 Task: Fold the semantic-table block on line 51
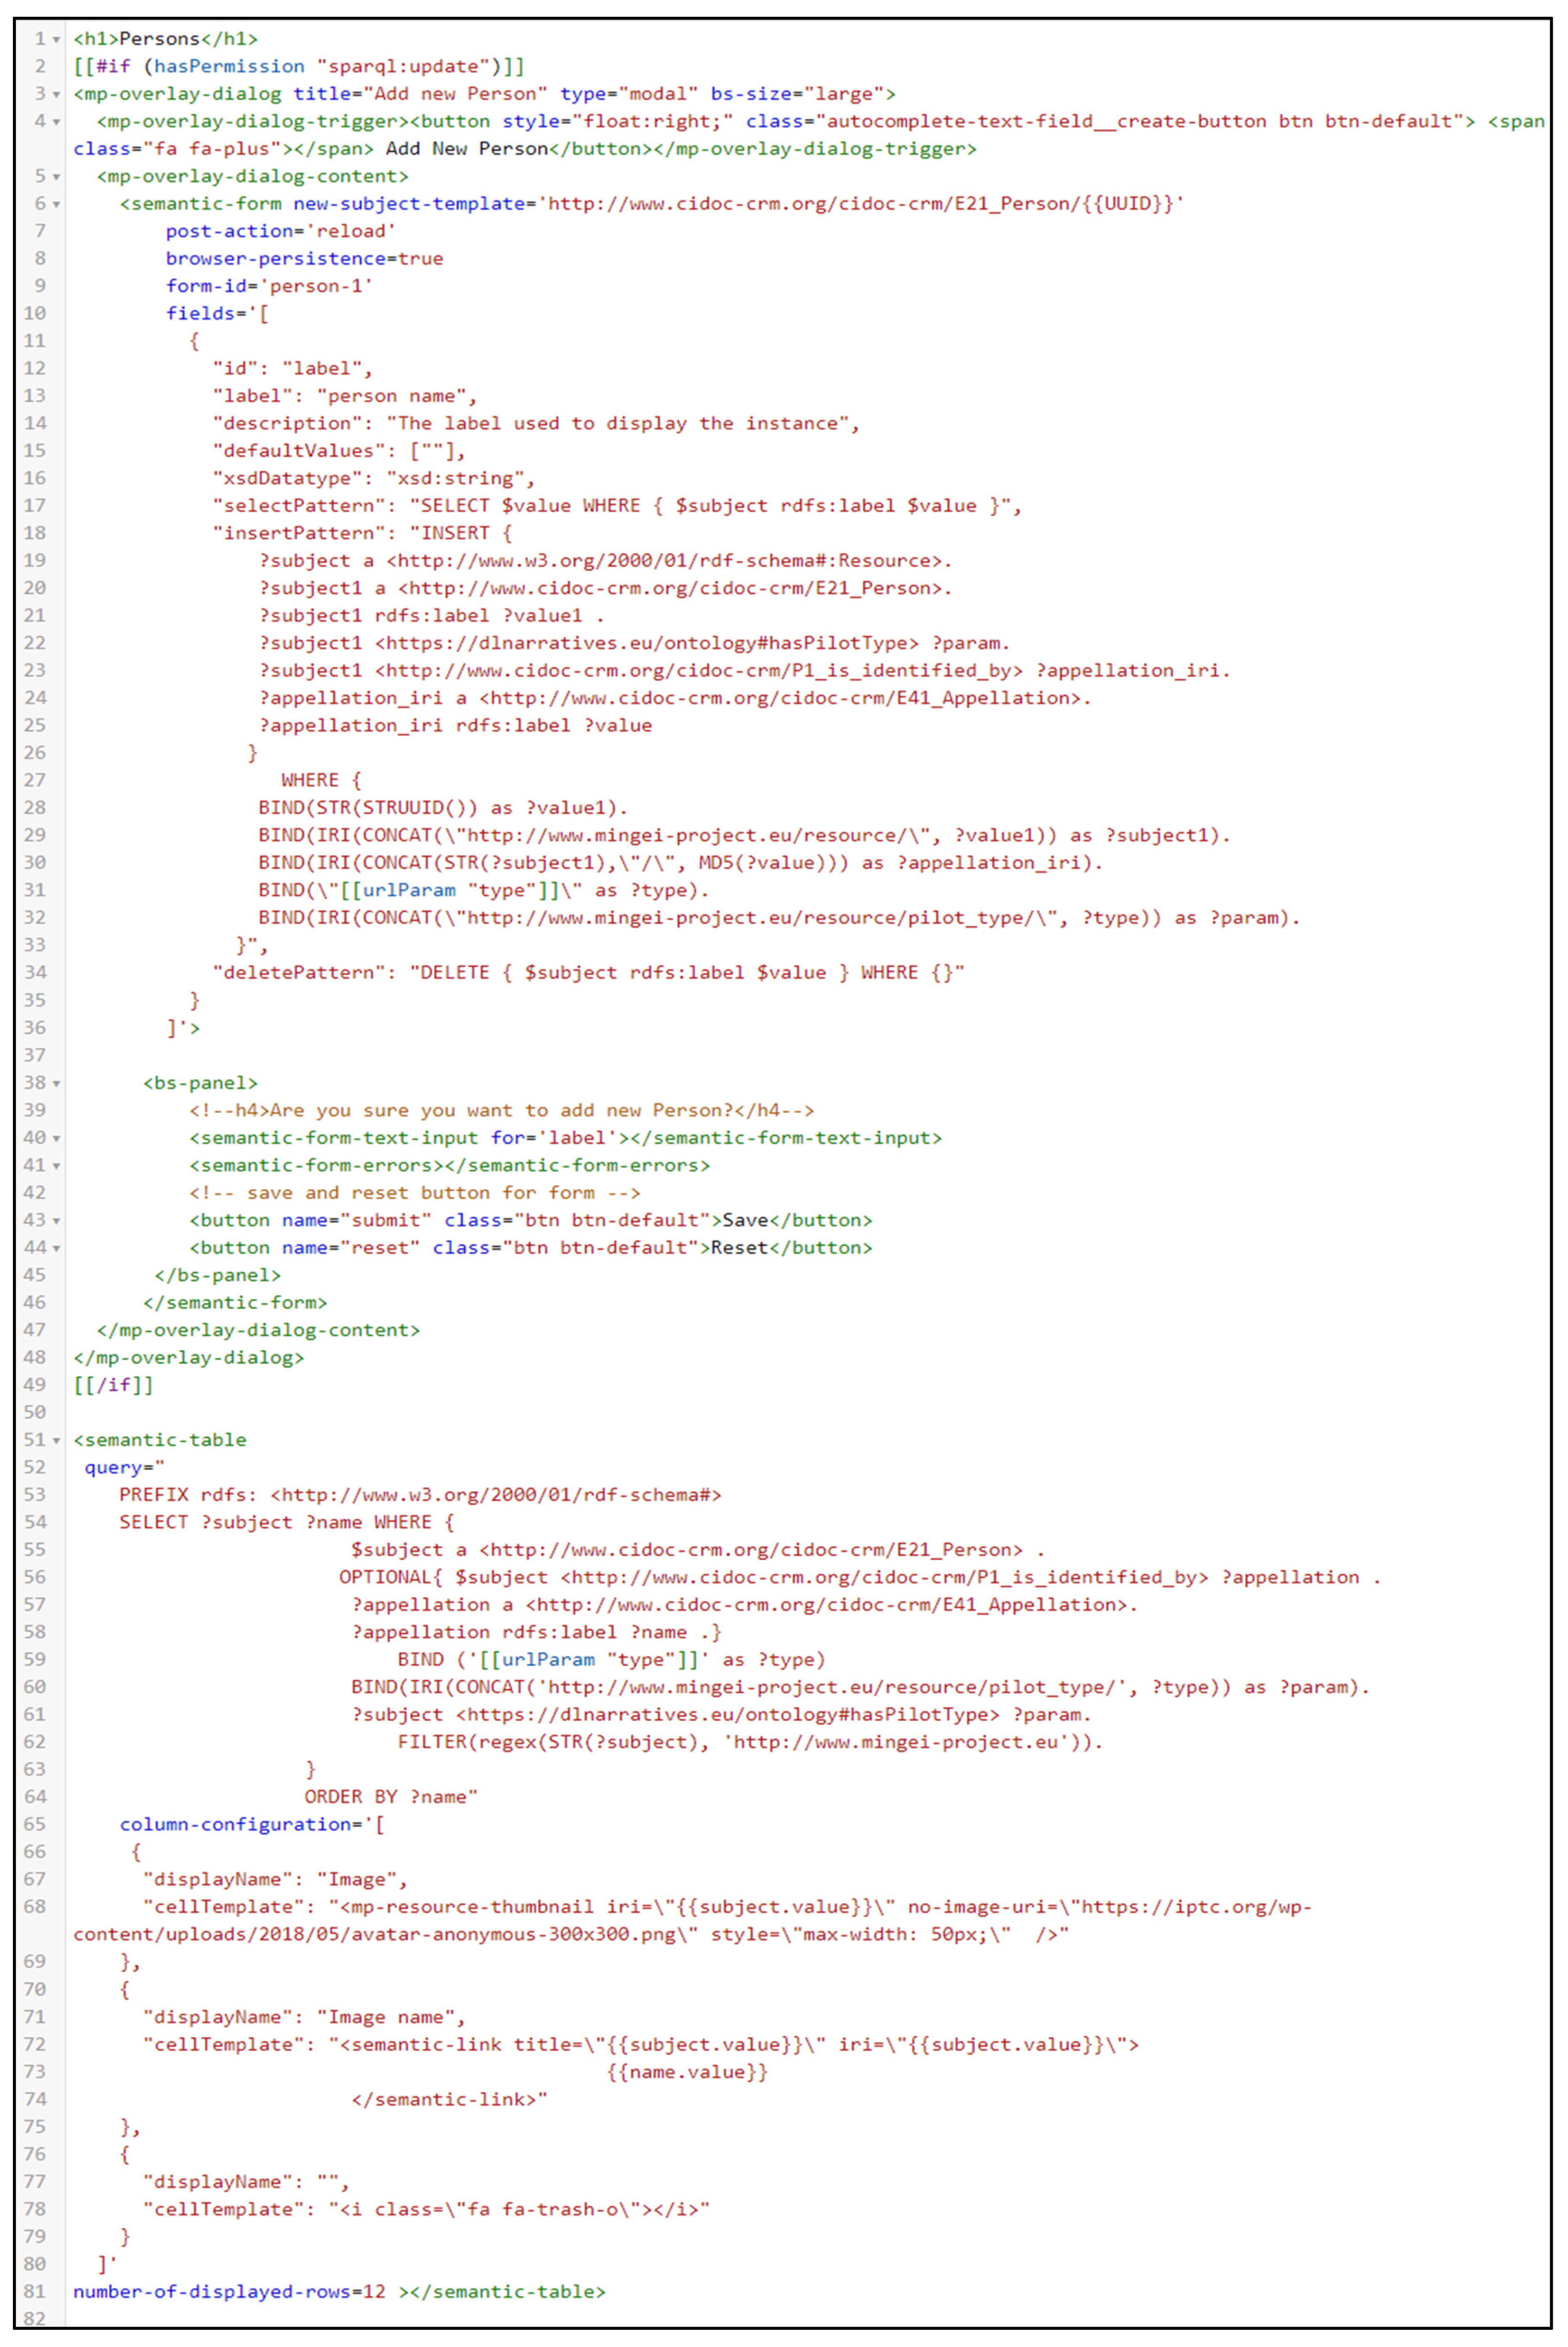tap(56, 1440)
